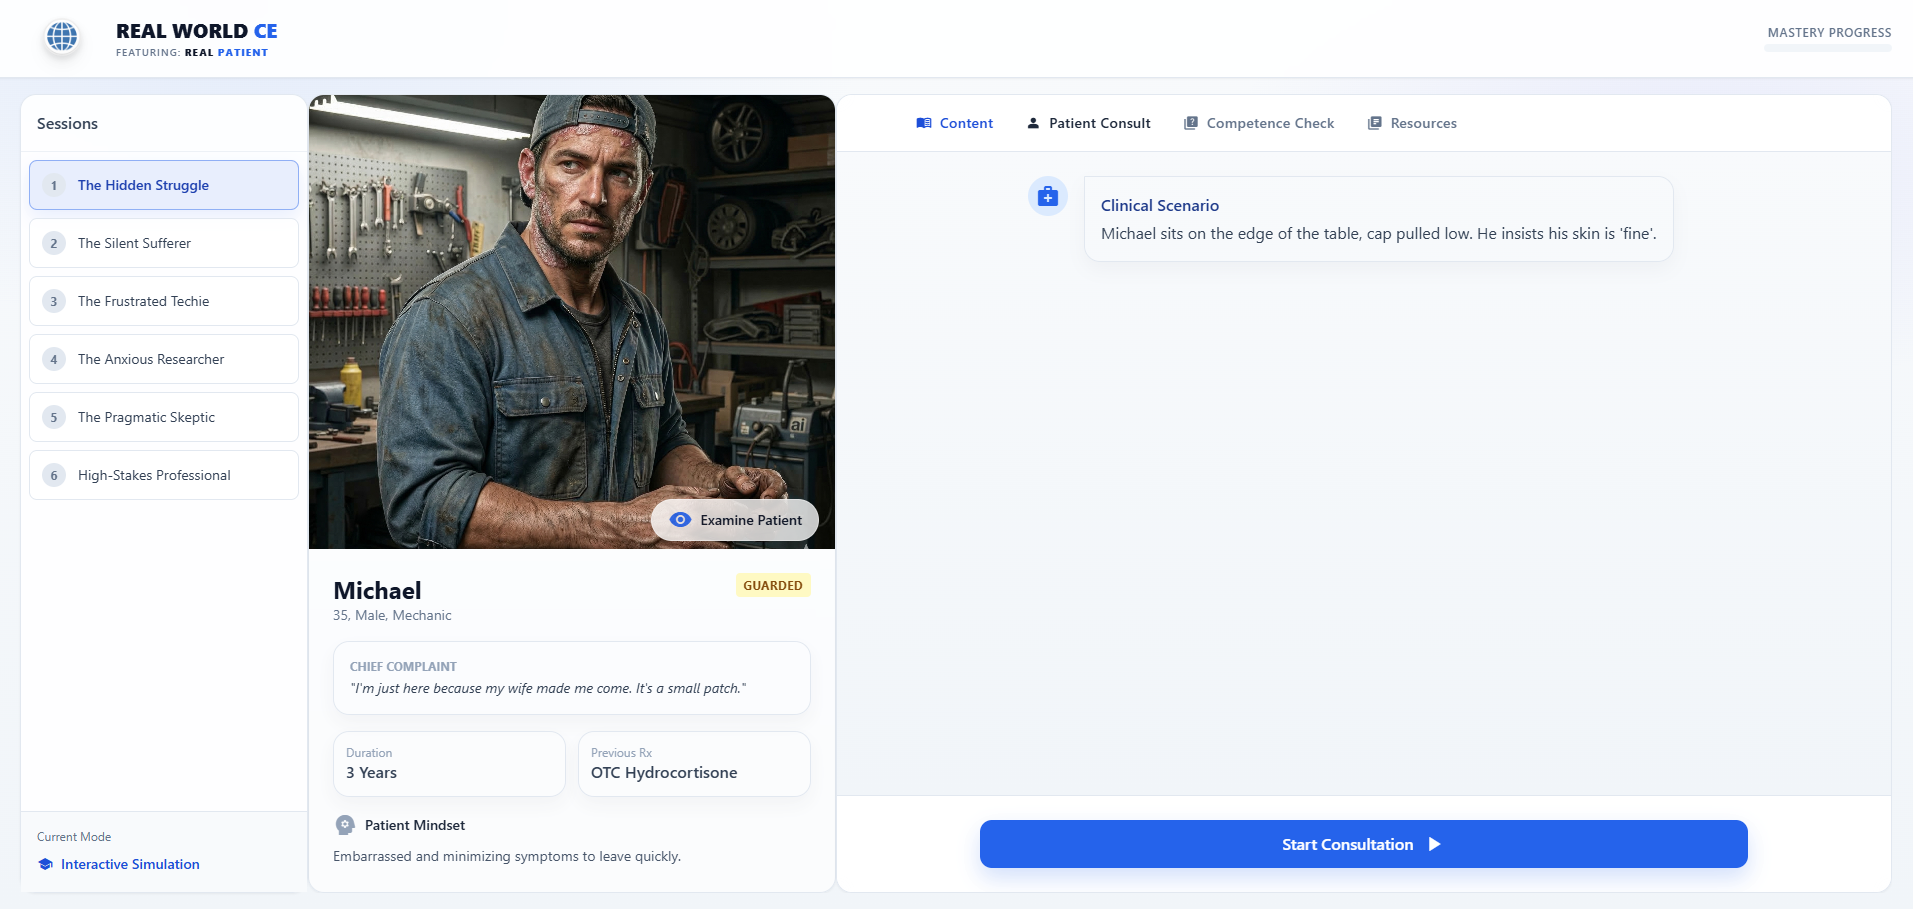Click the Clinical Scenario medical kit icon
Image resolution: width=1913 pixels, height=909 pixels.
click(x=1047, y=197)
